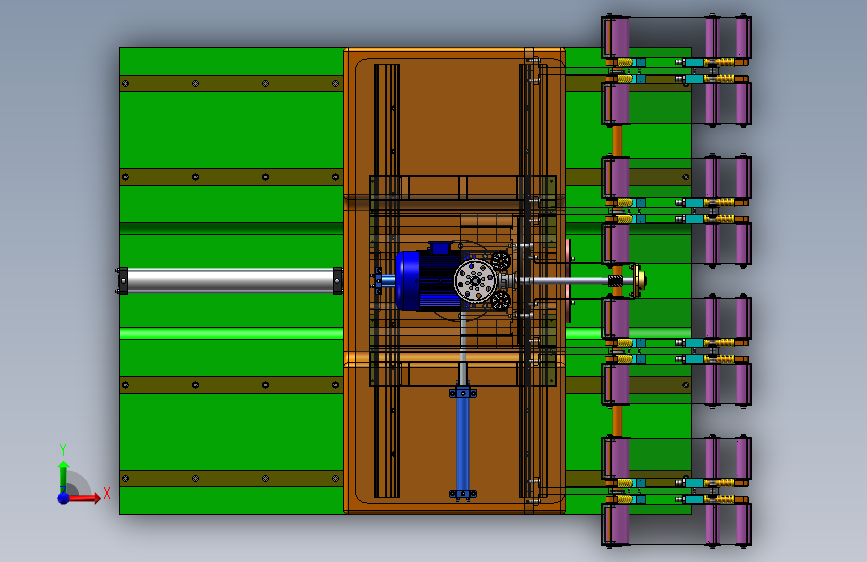Image resolution: width=867 pixels, height=562 pixels.
Task: Select the brass end cap on the horizontal shaft
Action: point(638,281)
